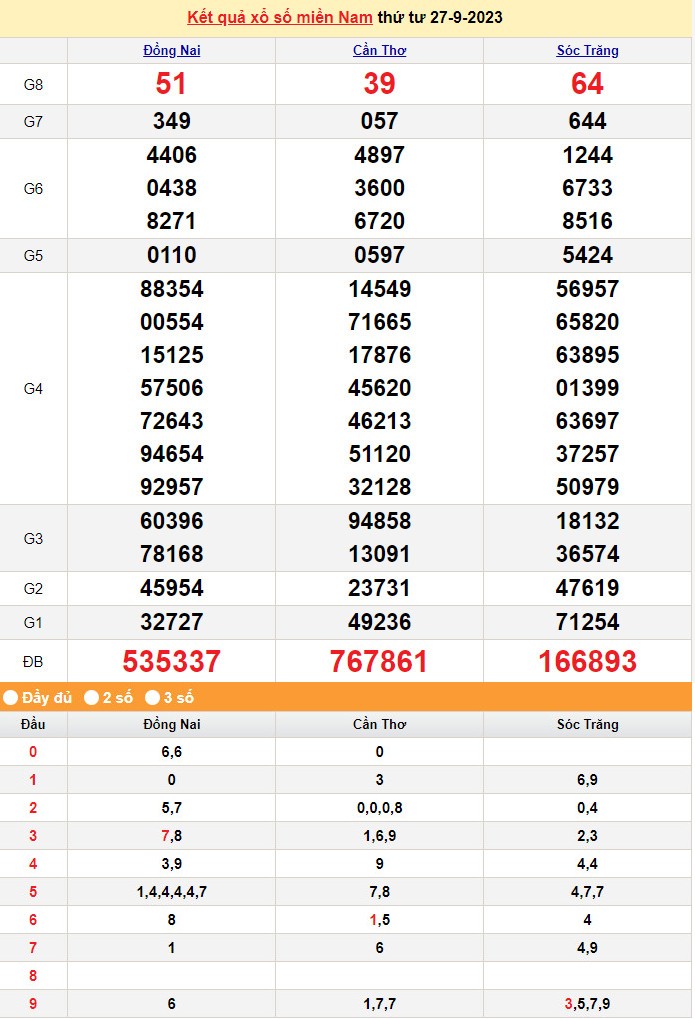Click the G1 number 32727
Viewport: 695px width, 1019px height.
pyautogui.click(x=171, y=622)
